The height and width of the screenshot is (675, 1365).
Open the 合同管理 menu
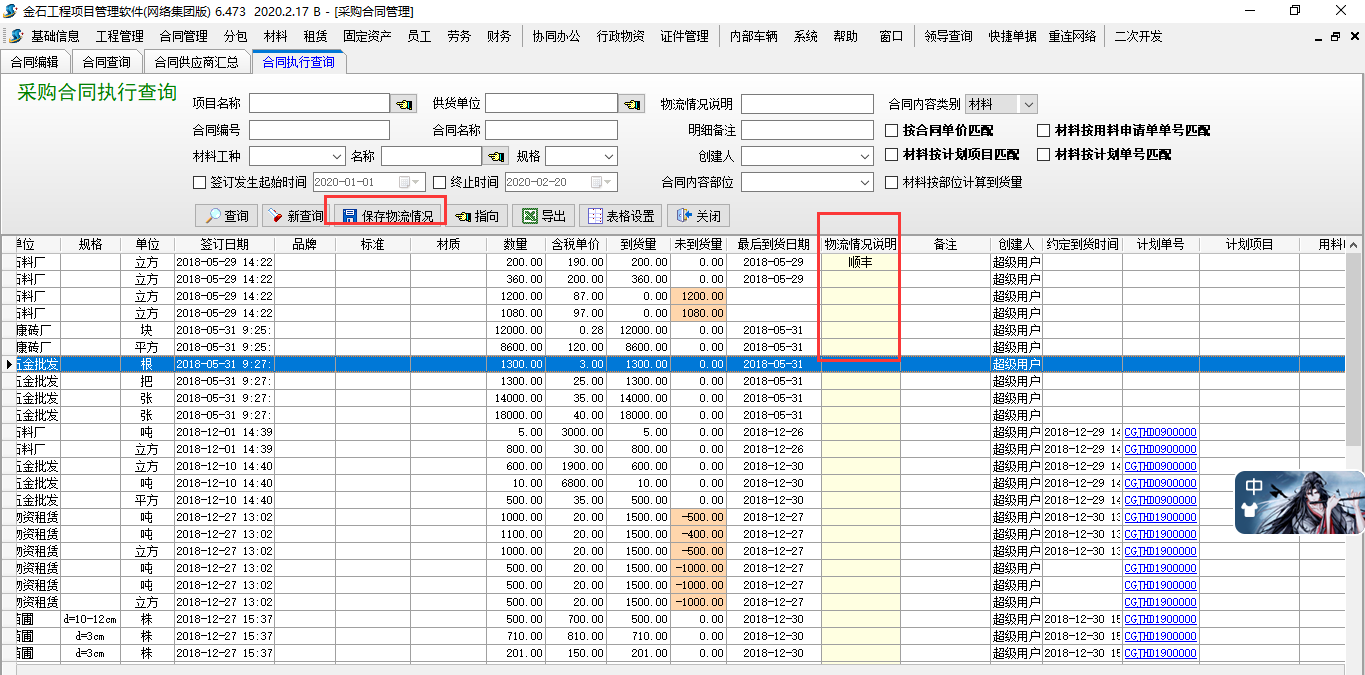click(183, 36)
